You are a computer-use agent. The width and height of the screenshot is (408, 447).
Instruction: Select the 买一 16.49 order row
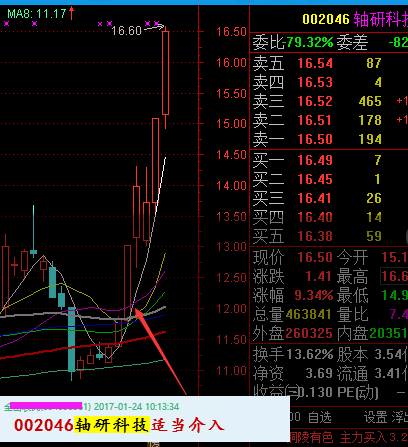[329, 160]
